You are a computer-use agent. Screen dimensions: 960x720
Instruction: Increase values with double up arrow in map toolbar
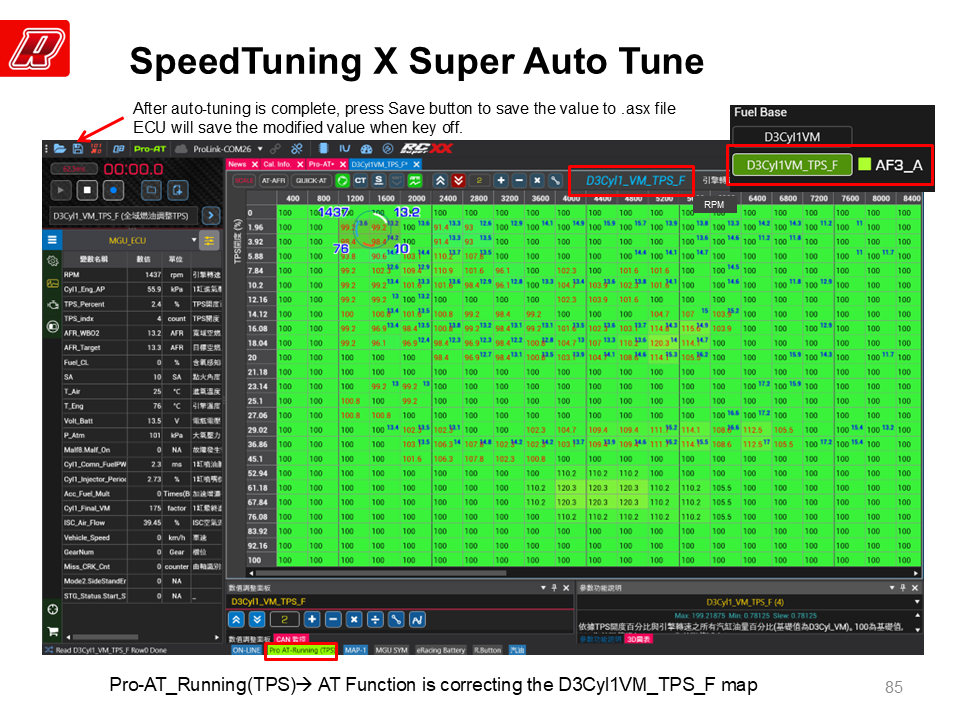(440, 181)
